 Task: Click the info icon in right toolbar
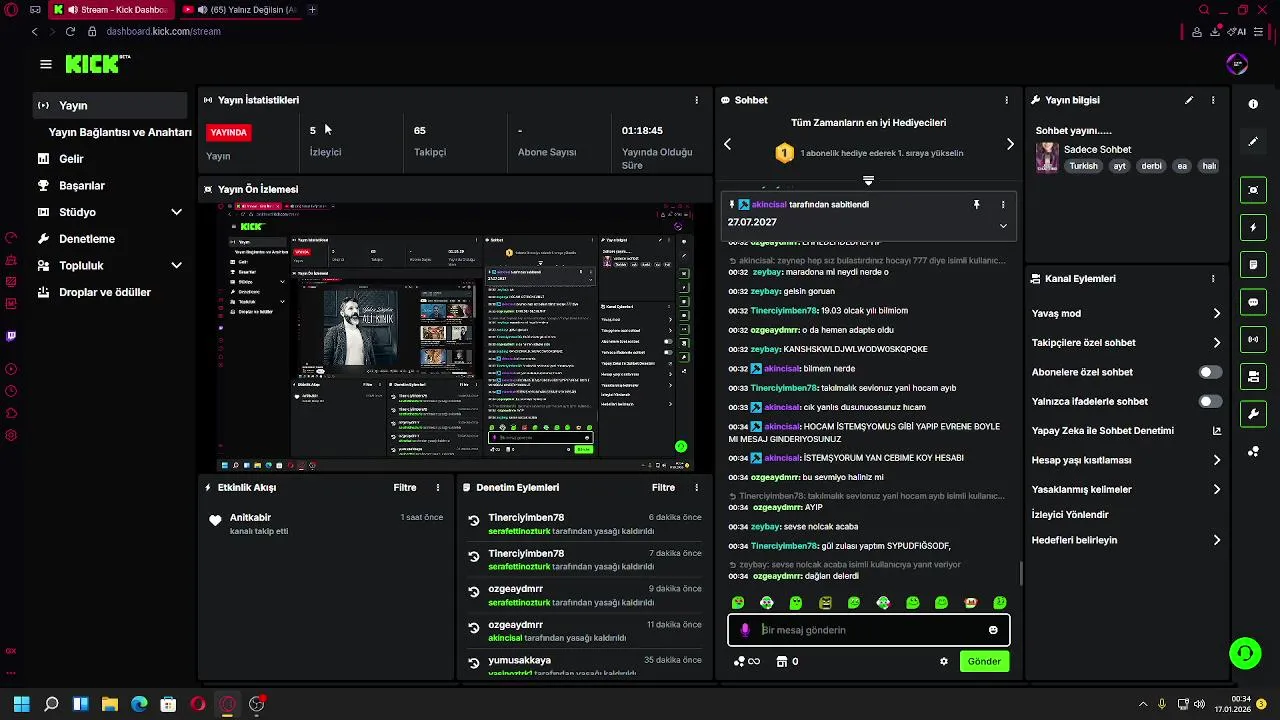point(1253,104)
